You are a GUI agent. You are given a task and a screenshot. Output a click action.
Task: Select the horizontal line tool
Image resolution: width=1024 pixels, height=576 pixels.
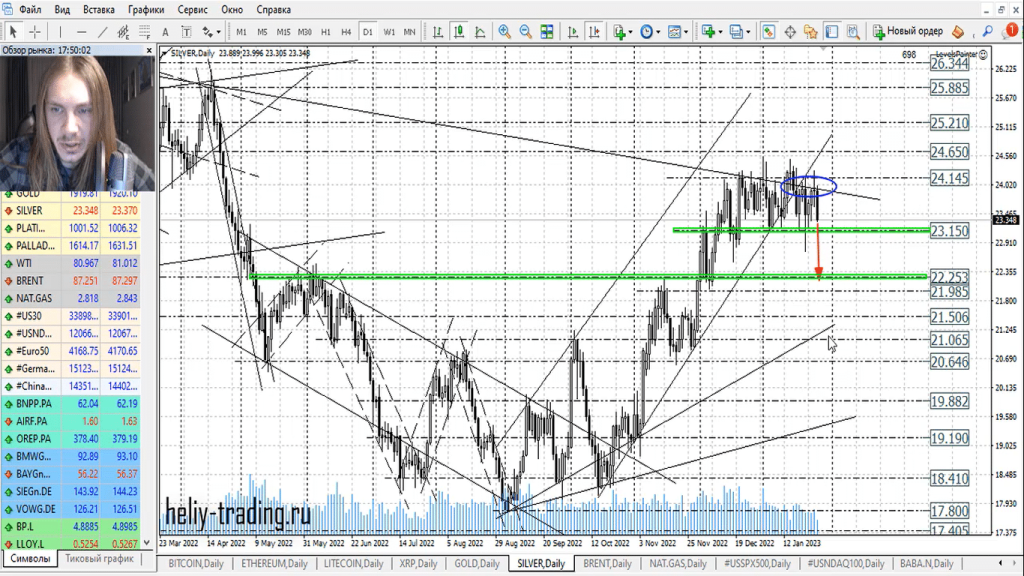(80, 31)
